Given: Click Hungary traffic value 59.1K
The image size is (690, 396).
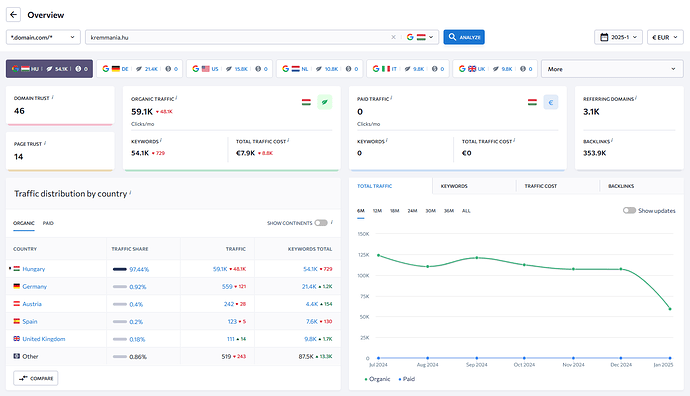Looking at the screenshot, I should click(x=220, y=269).
